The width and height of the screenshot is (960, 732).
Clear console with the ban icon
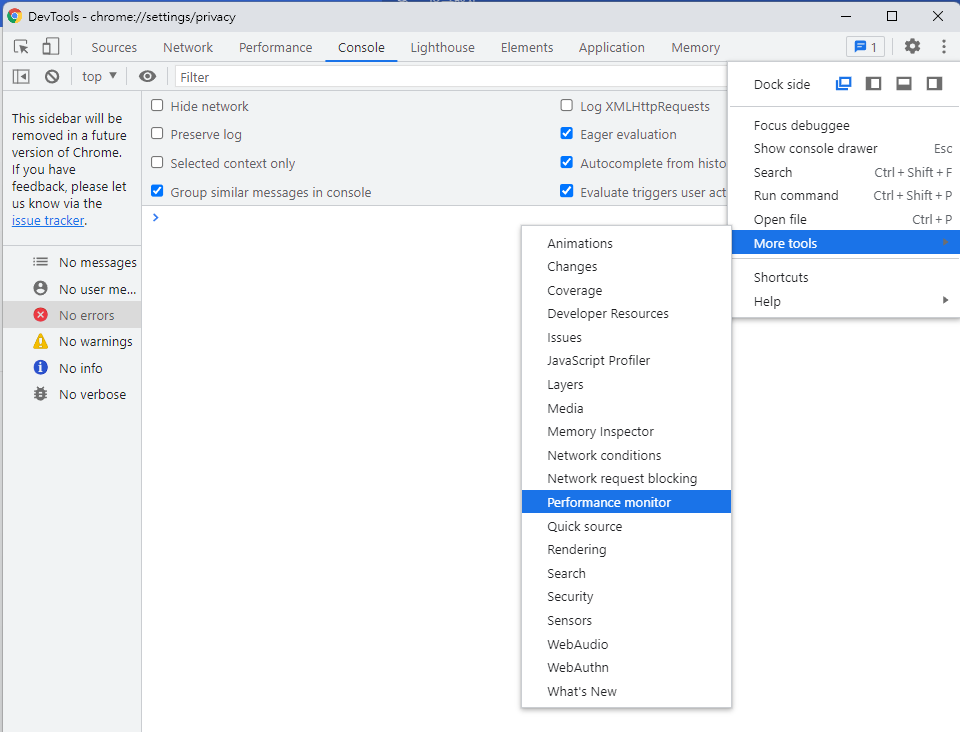[52, 76]
